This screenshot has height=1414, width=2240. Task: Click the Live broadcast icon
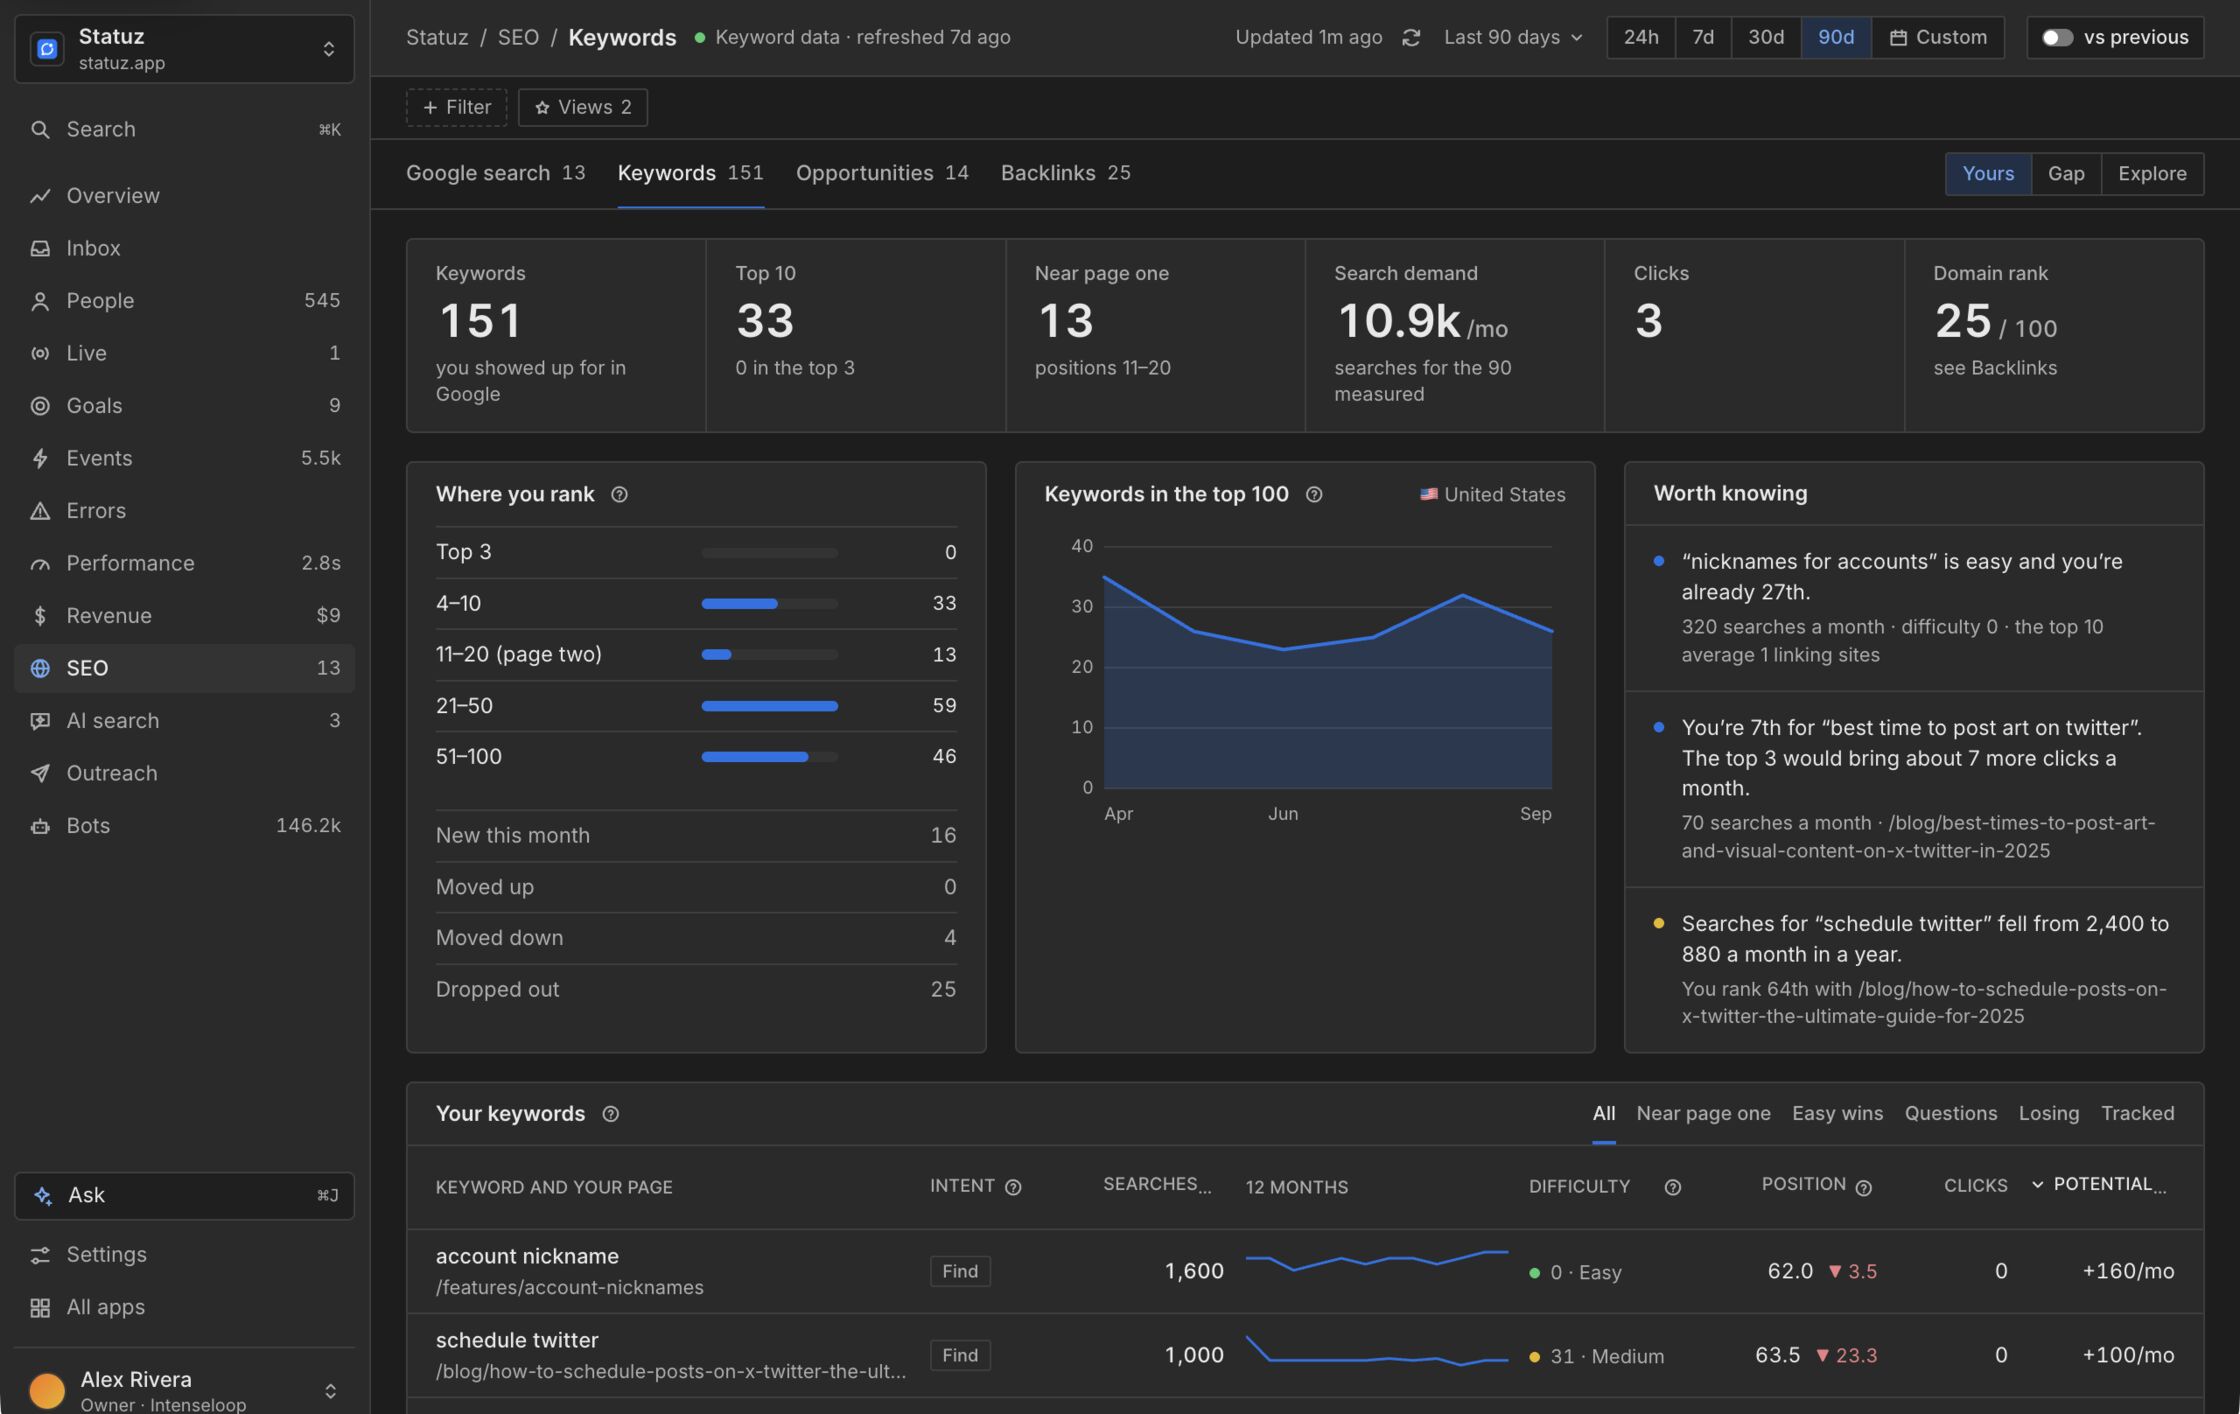coord(40,353)
